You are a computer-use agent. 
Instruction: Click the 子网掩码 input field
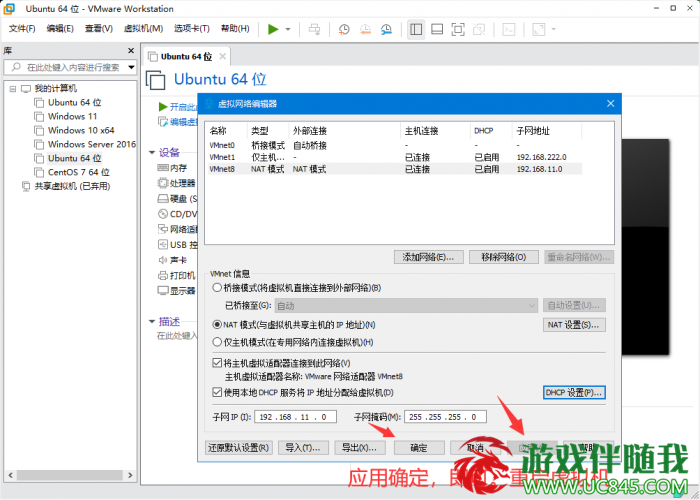[x=445, y=417]
